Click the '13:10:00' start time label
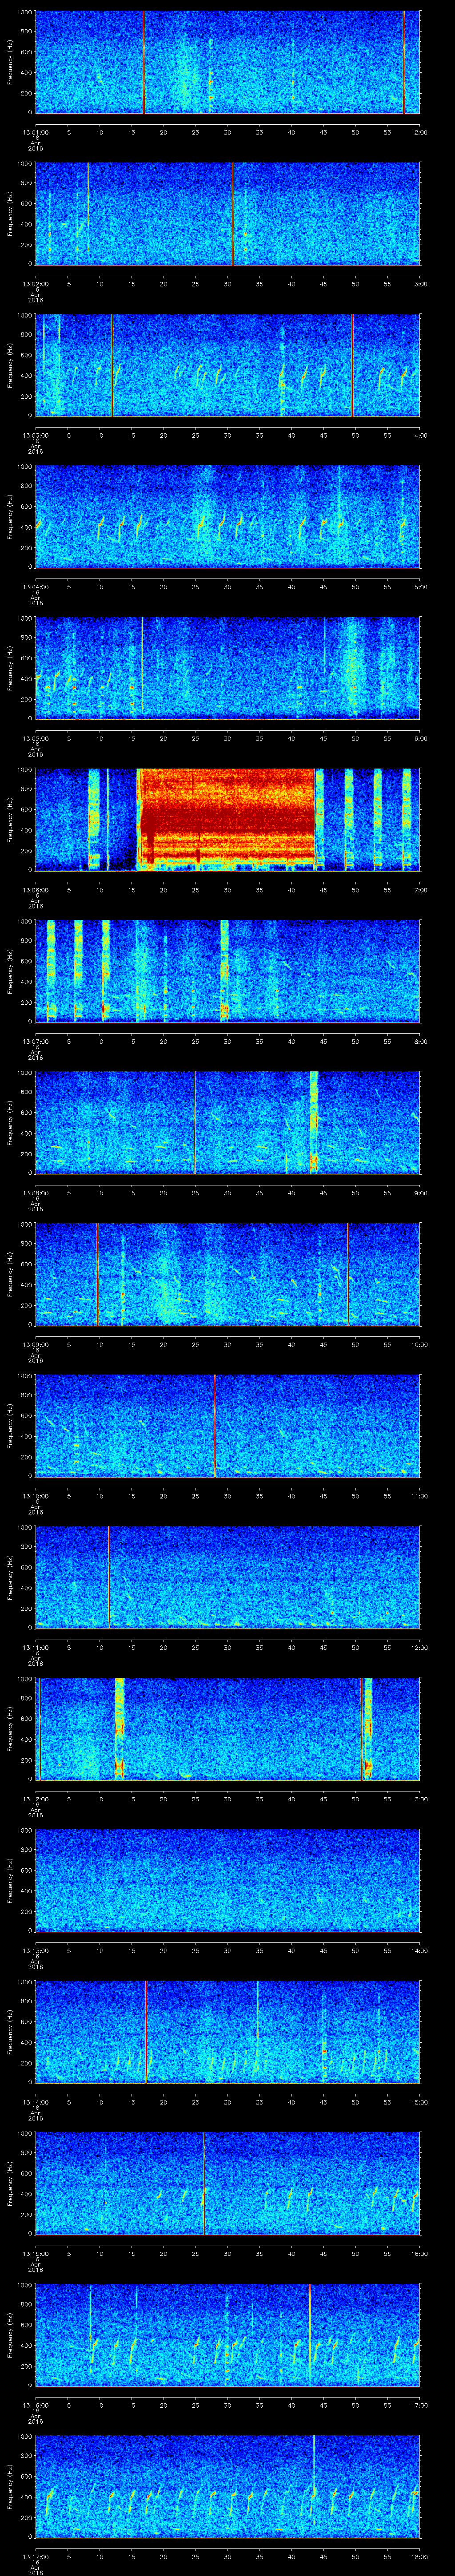455x2576 pixels. click(x=35, y=1496)
